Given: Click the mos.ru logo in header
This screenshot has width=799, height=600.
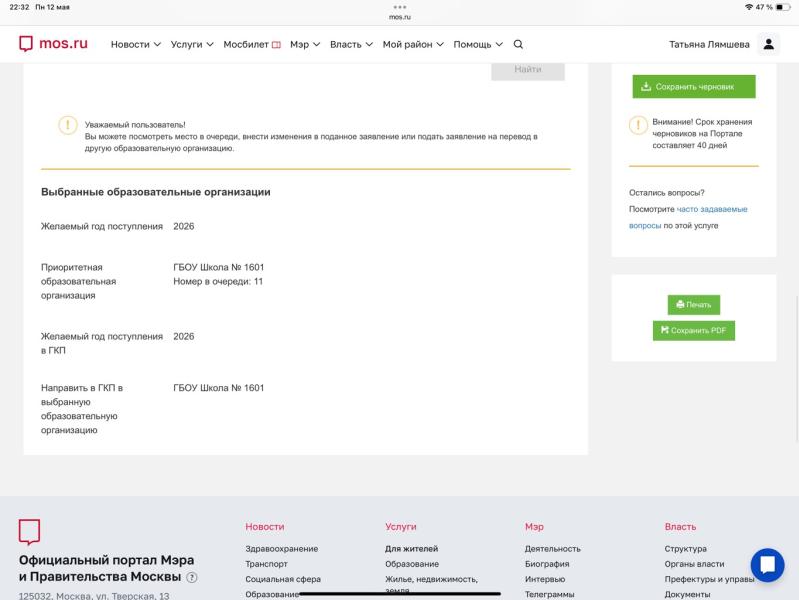Looking at the screenshot, I should pos(53,44).
